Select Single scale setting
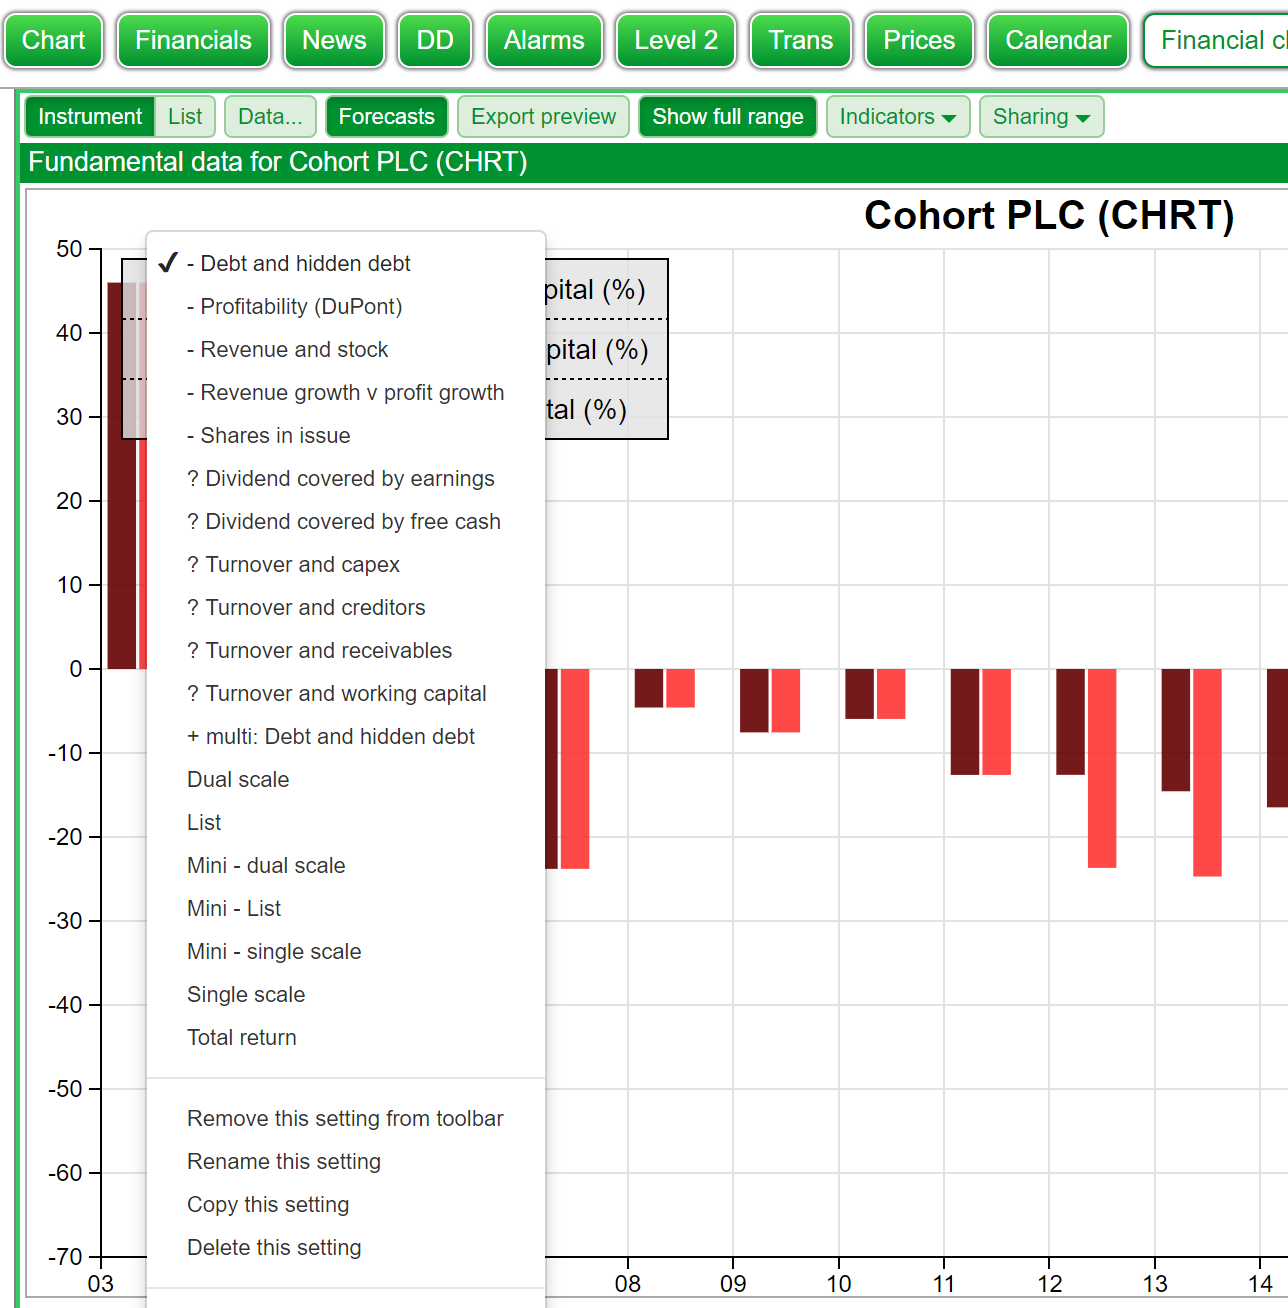The height and width of the screenshot is (1308, 1288). coord(346,994)
